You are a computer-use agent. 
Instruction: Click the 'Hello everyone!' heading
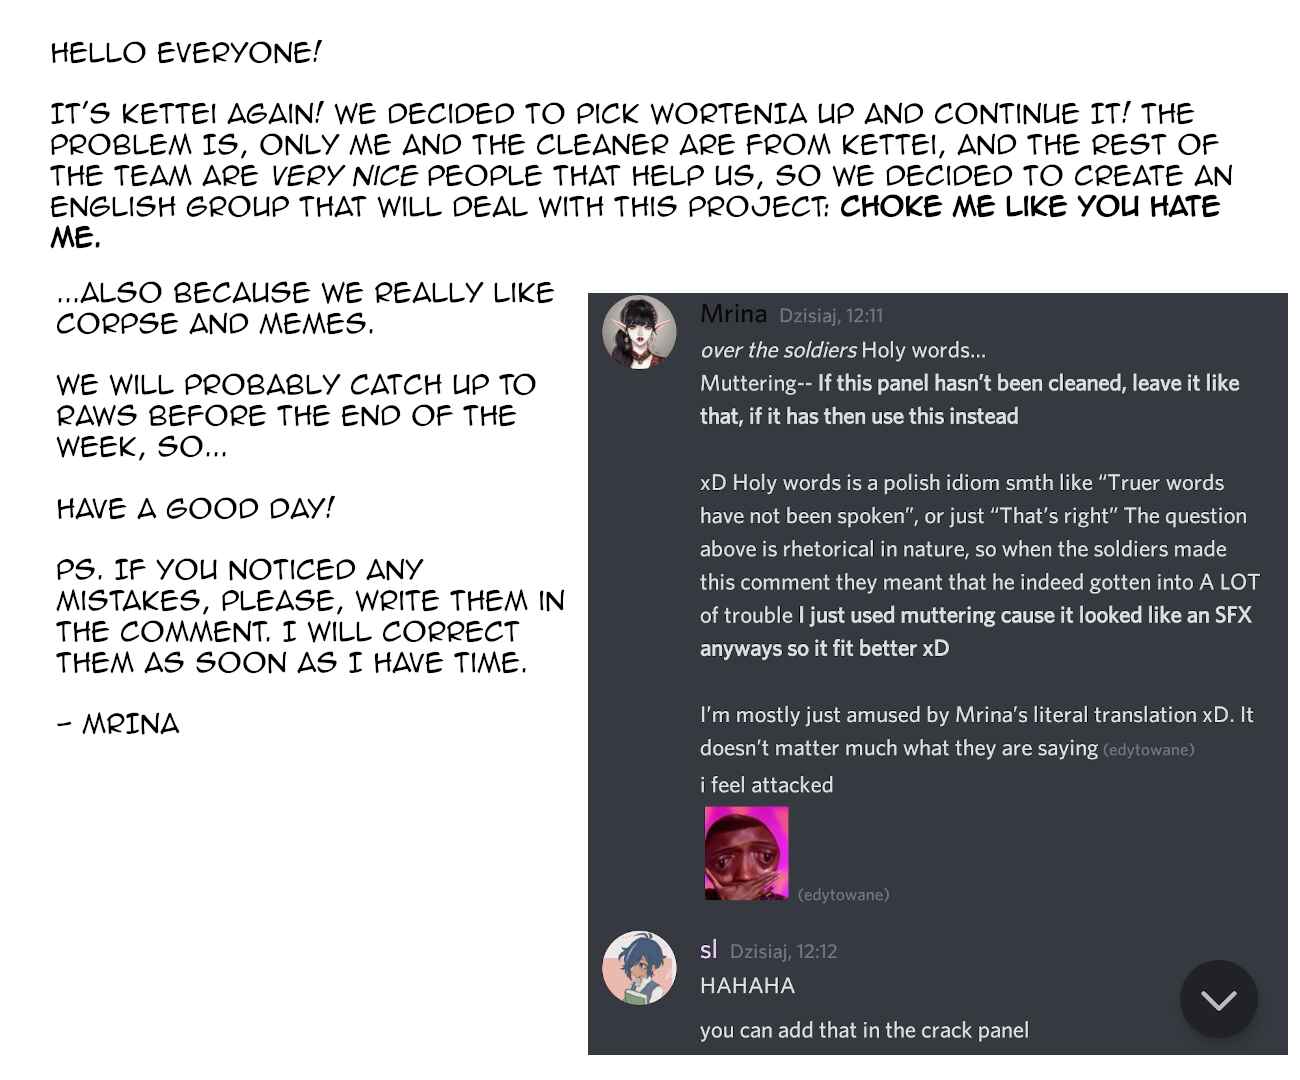coord(186,53)
